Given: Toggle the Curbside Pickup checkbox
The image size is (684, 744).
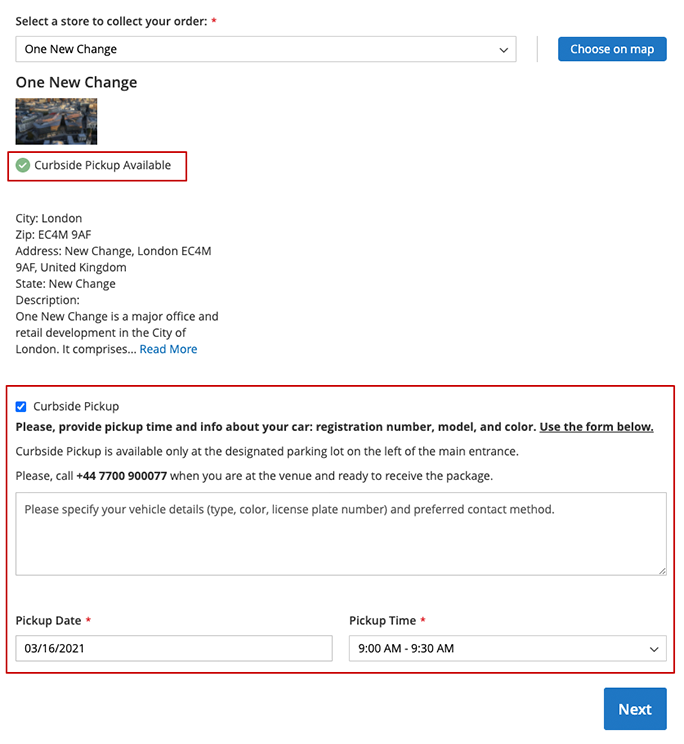Looking at the screenshot, I should point(21,406).
